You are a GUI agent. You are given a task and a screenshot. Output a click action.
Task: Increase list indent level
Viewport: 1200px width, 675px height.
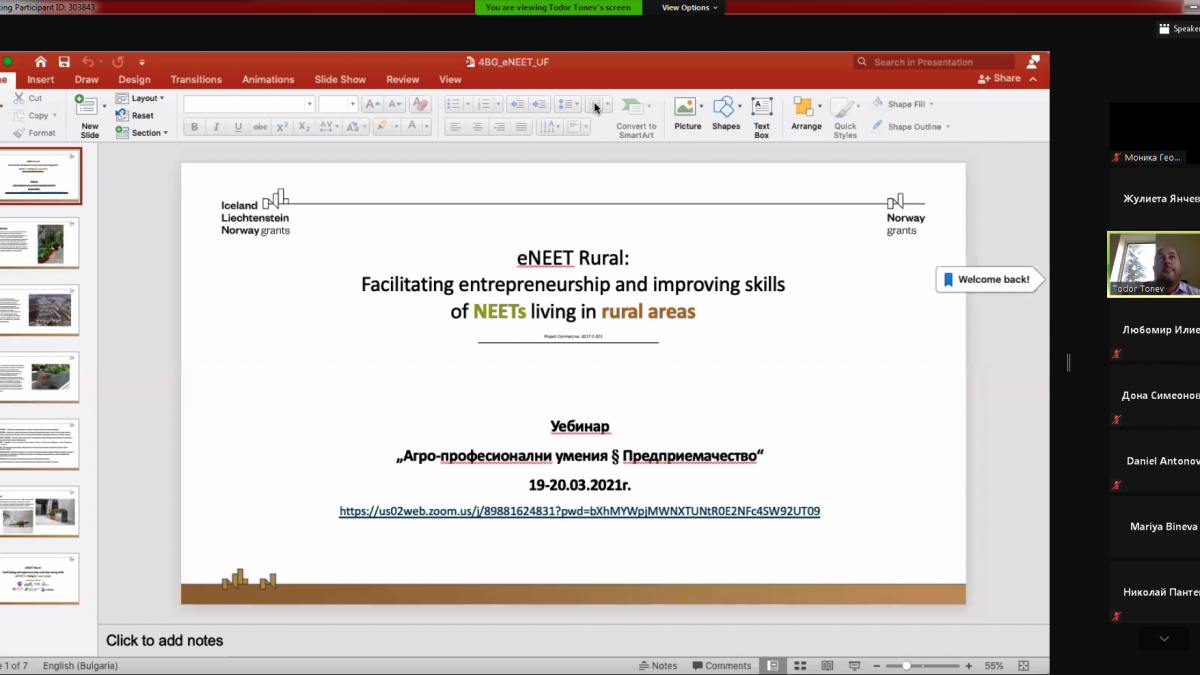click(x=538, y=104)
